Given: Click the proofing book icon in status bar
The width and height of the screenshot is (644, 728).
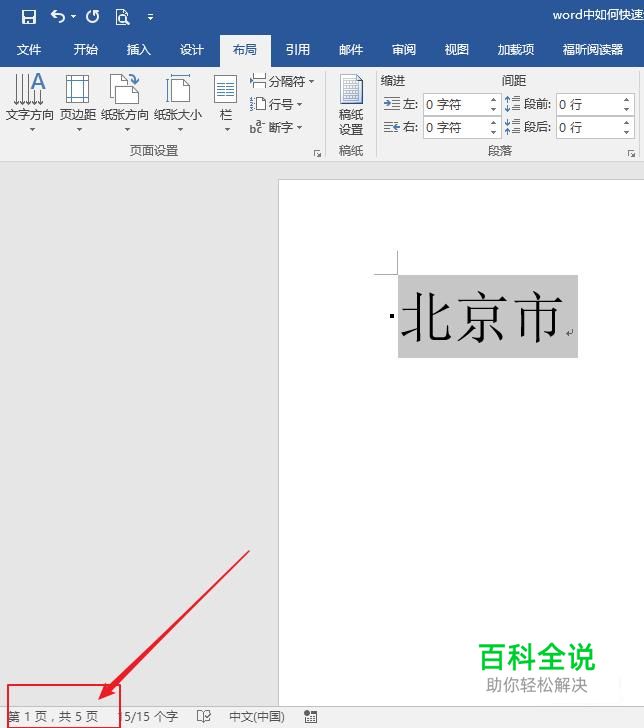Looking at the screenshot, I should (203, 716).
